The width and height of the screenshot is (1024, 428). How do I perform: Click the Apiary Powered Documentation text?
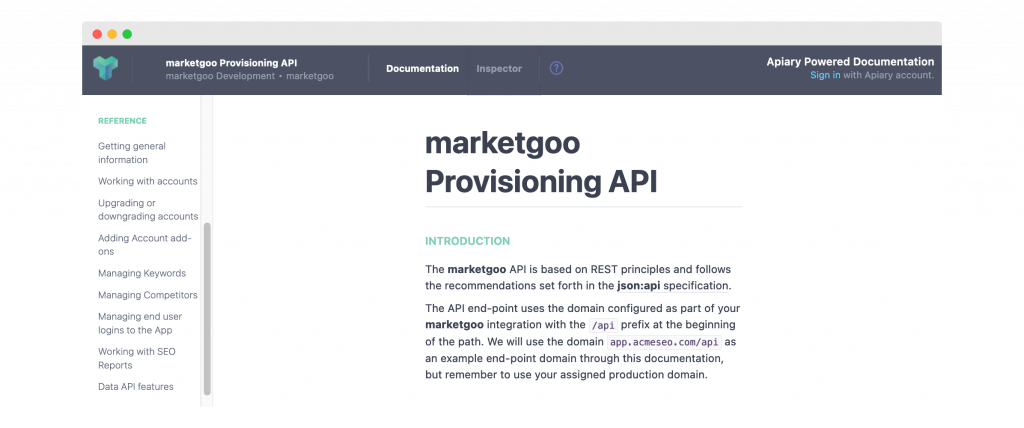tap(850, 62)
